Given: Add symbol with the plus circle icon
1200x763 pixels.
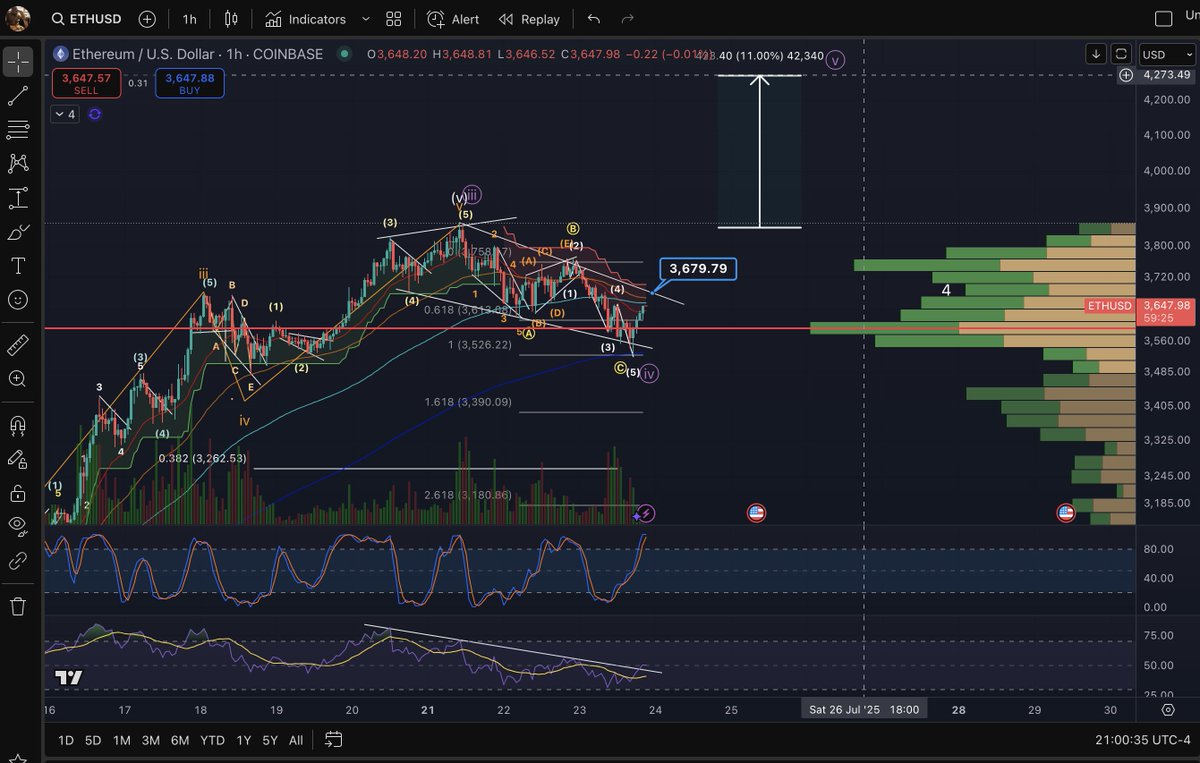Looking at the screenshot, I should click(x=147, y=19).
